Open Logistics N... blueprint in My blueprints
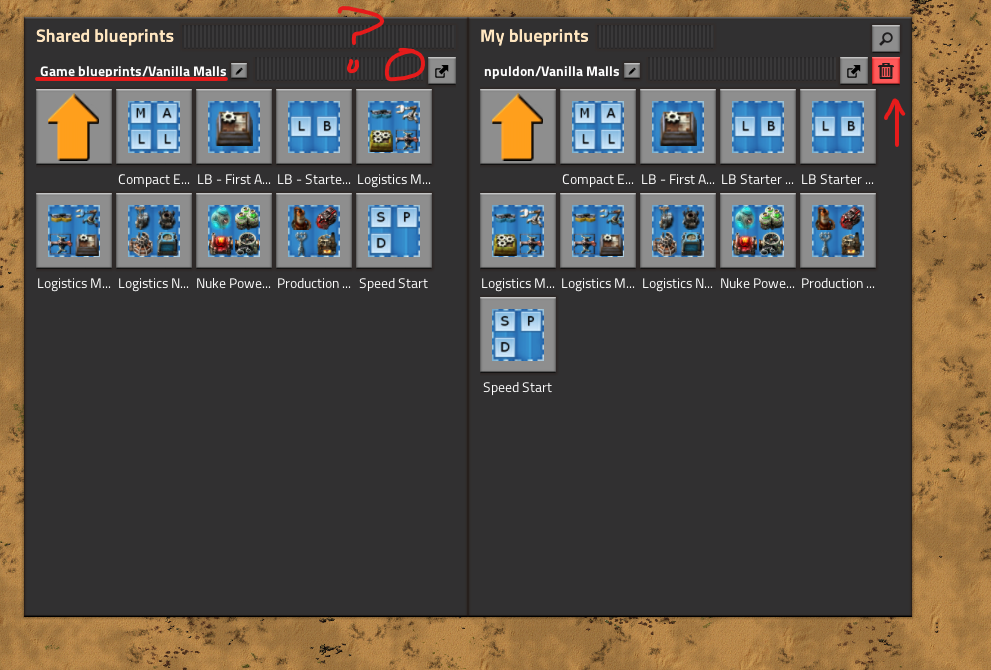991x670 pixels. (678, 230)
